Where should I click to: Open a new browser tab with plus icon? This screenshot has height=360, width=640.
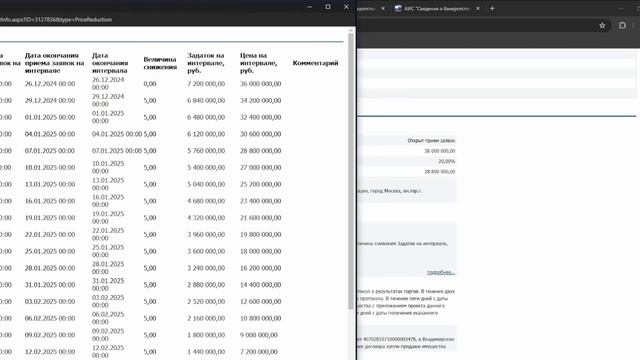tap(492, 8)
